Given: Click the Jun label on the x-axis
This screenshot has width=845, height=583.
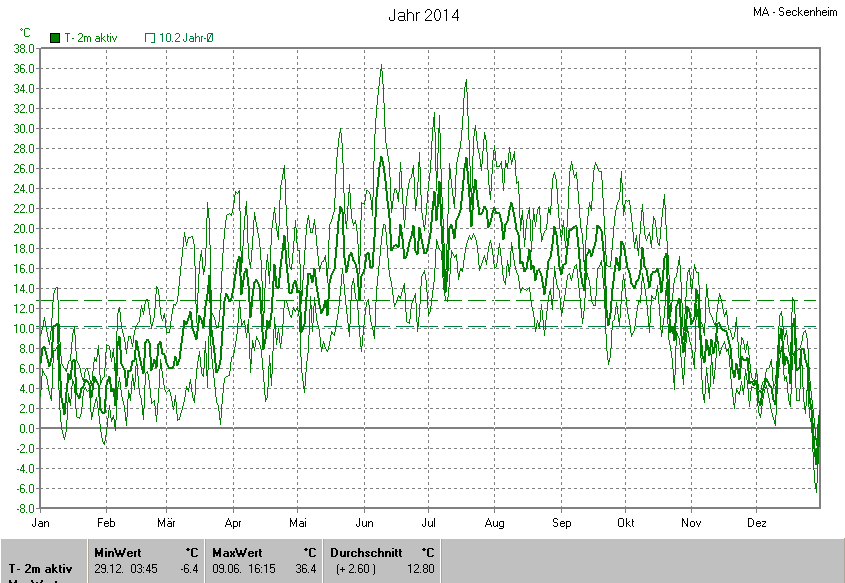Looking at the screenshot, I should point(365,522).
